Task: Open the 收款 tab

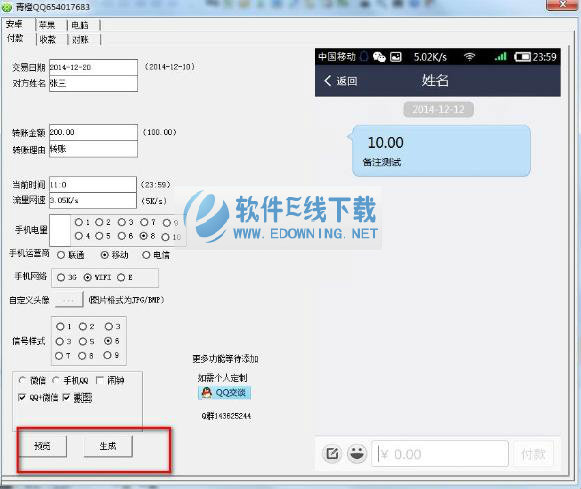Action: [x=48, y=39]
